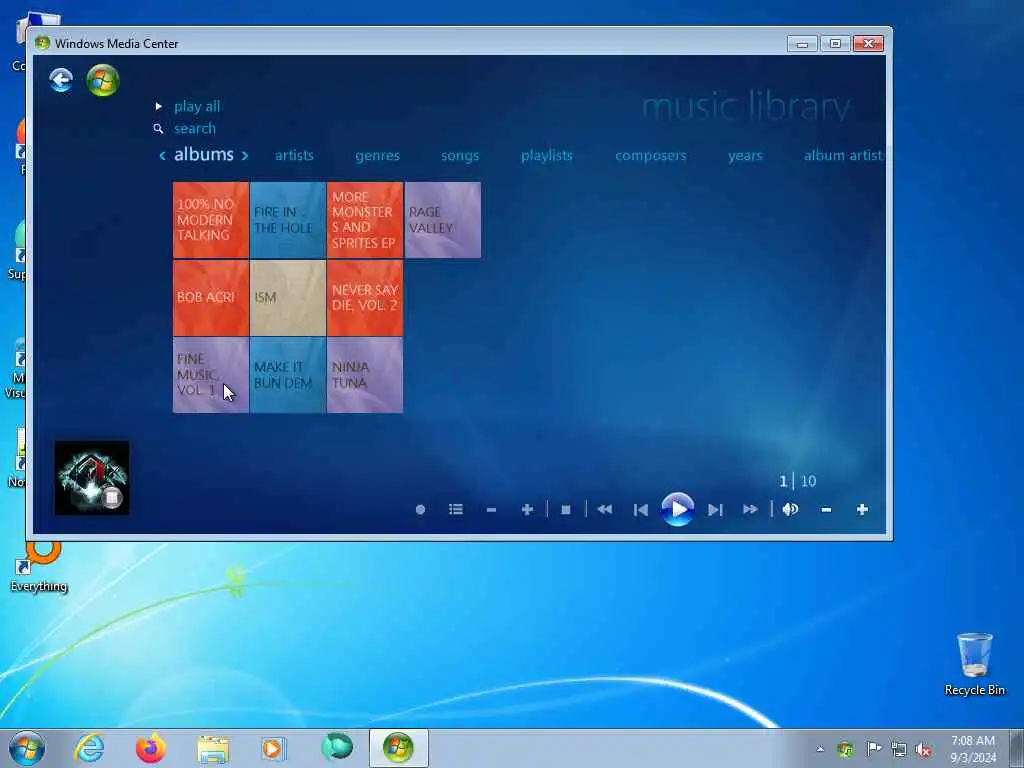Channel up with the plus beside stop button

(528, 509)
